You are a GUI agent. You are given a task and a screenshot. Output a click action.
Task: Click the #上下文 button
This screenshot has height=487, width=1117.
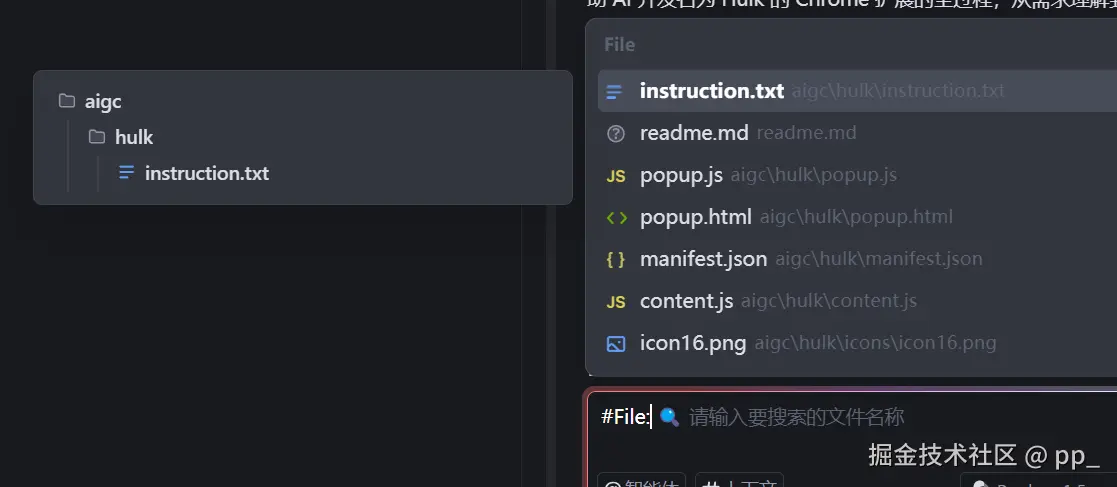tap(739, 481)
